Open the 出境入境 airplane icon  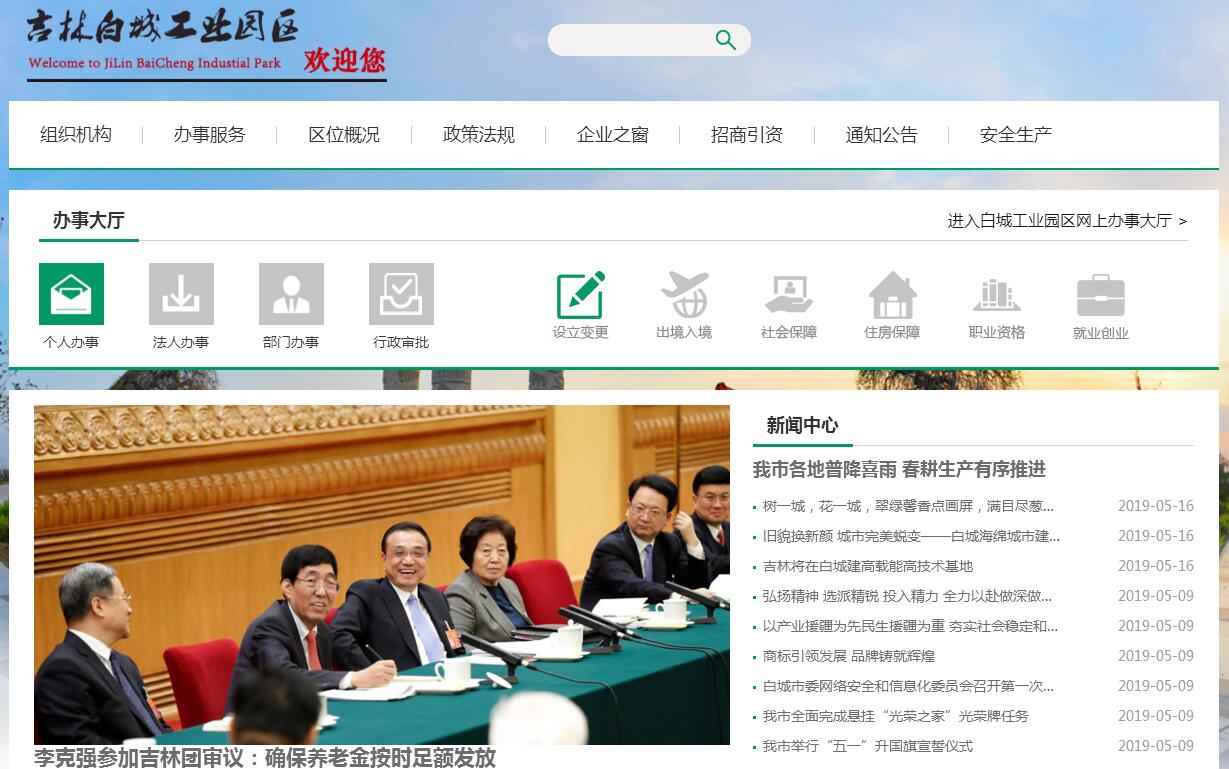685,295
